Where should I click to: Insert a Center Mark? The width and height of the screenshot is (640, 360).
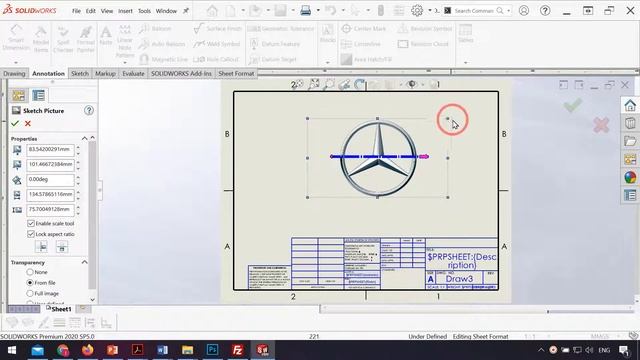(x=364, y=29)
